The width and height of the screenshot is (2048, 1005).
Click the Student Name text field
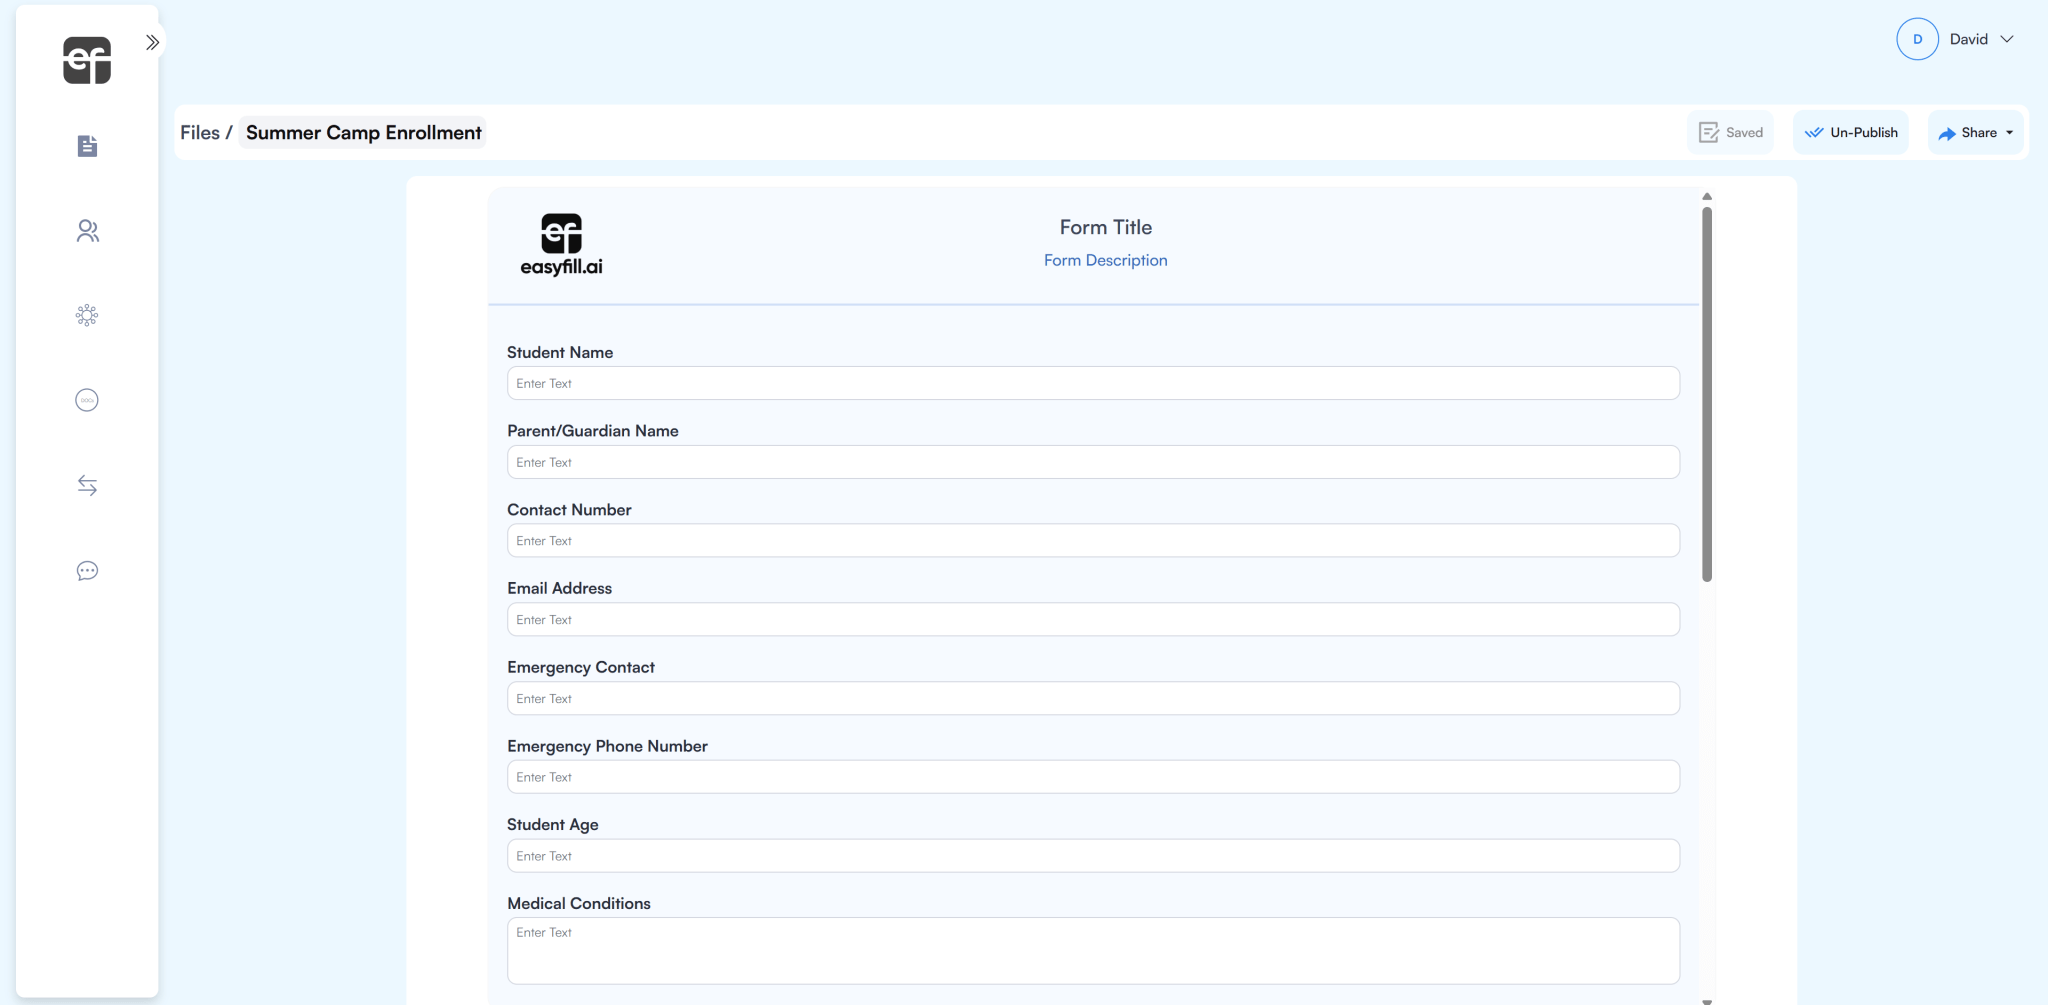click(1093, 383)
